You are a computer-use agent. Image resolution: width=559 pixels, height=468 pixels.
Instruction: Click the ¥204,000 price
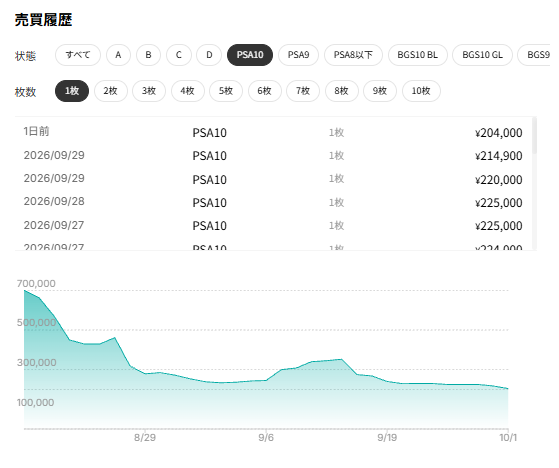[498, 133]
